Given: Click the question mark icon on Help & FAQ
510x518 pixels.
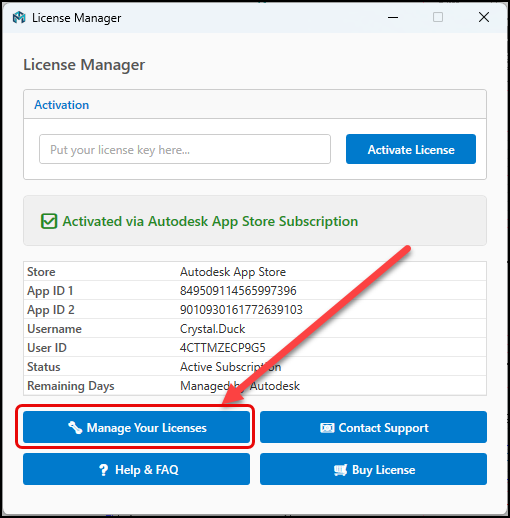Looking at the screenshot, I should point(104,470).
